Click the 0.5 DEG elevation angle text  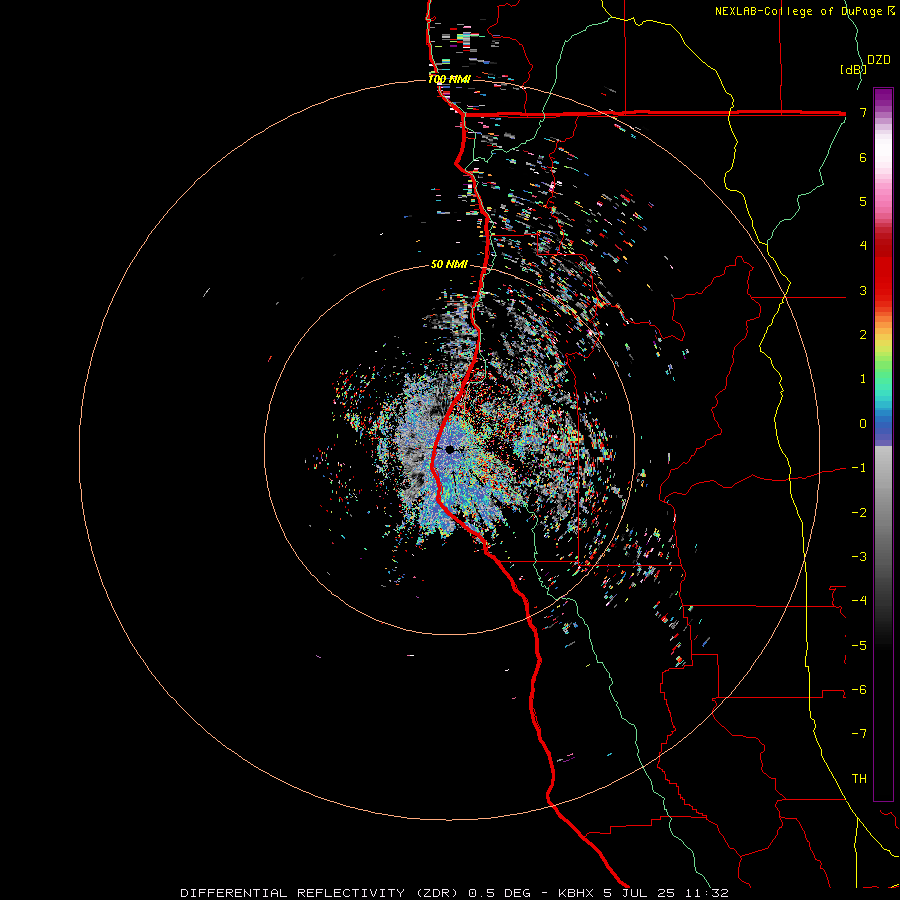(499, 893)
